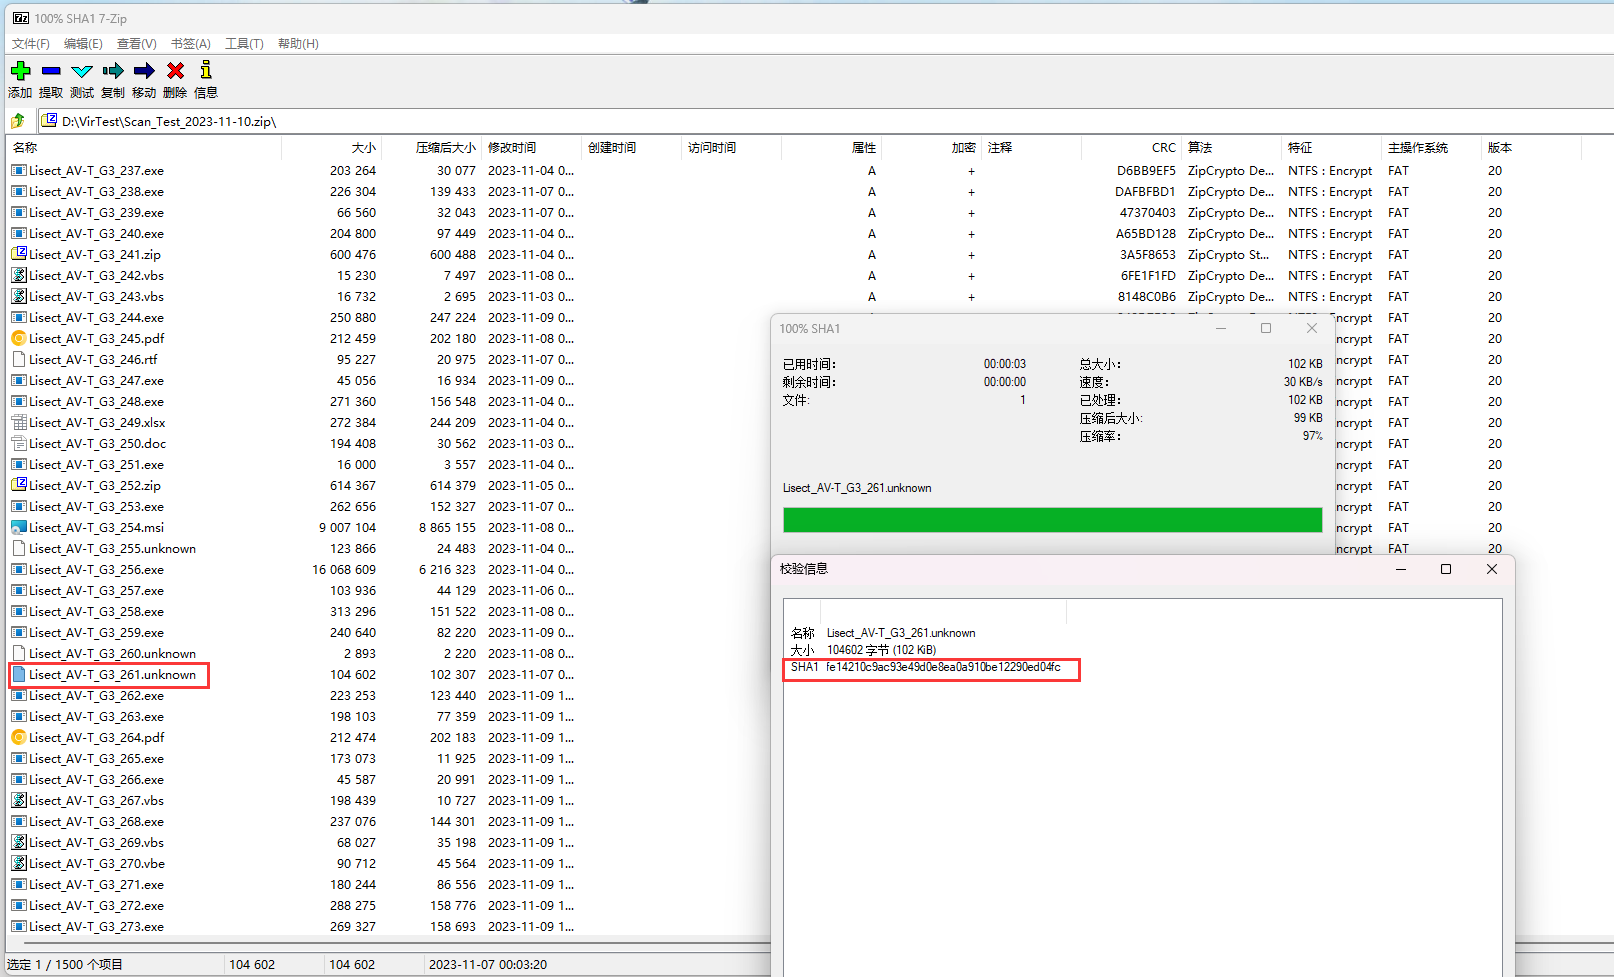
Task: Select the Lisect_AV-T_G3_267.vbs file icon
Action: (x=19, y=800)
